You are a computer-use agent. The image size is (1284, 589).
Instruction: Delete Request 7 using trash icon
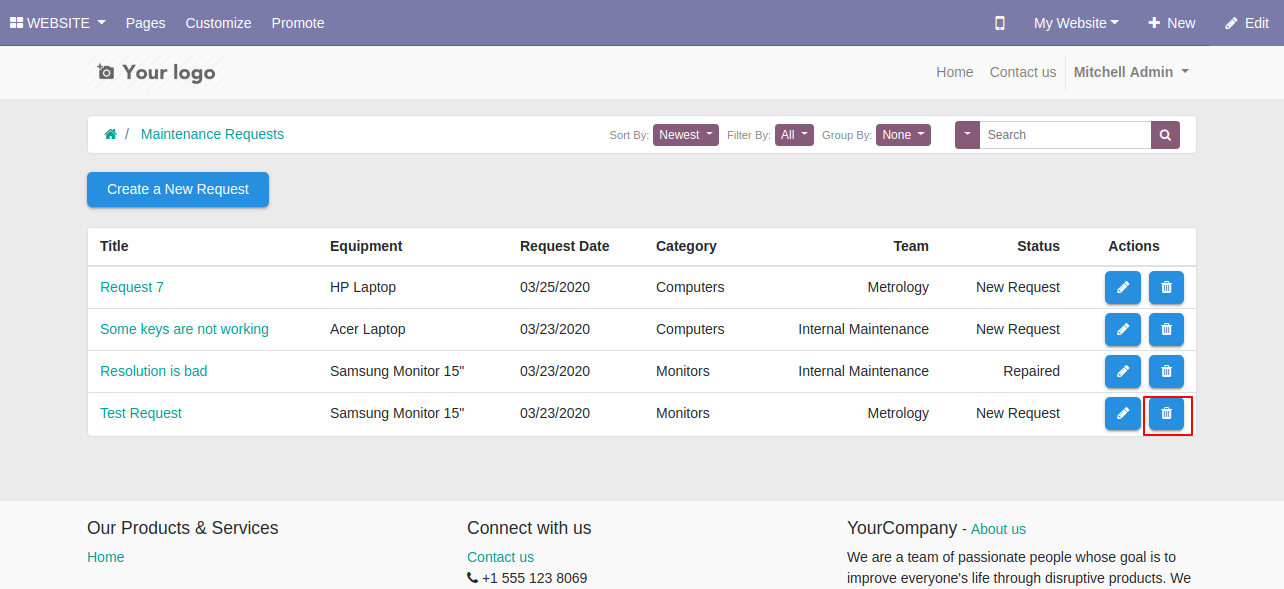pos(1166,287)
